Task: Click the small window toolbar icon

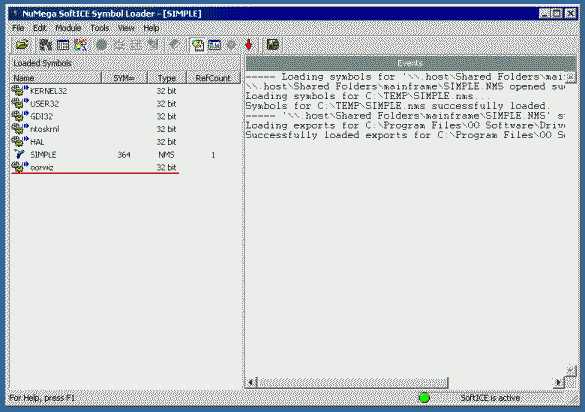Action: coord(215,45)
